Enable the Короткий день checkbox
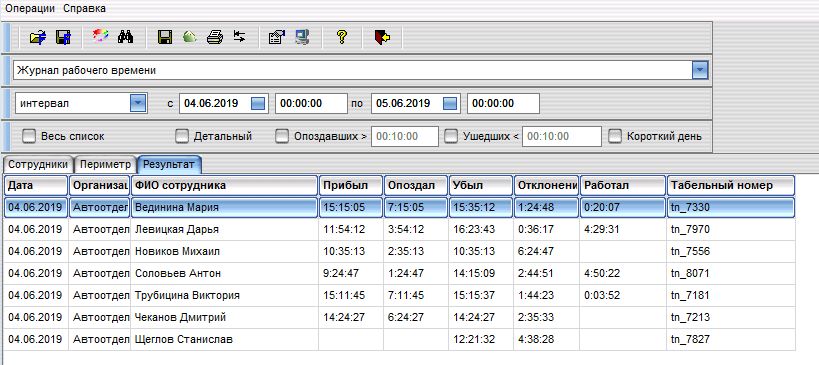Viewport: 819px width, 365px height. 615,136
